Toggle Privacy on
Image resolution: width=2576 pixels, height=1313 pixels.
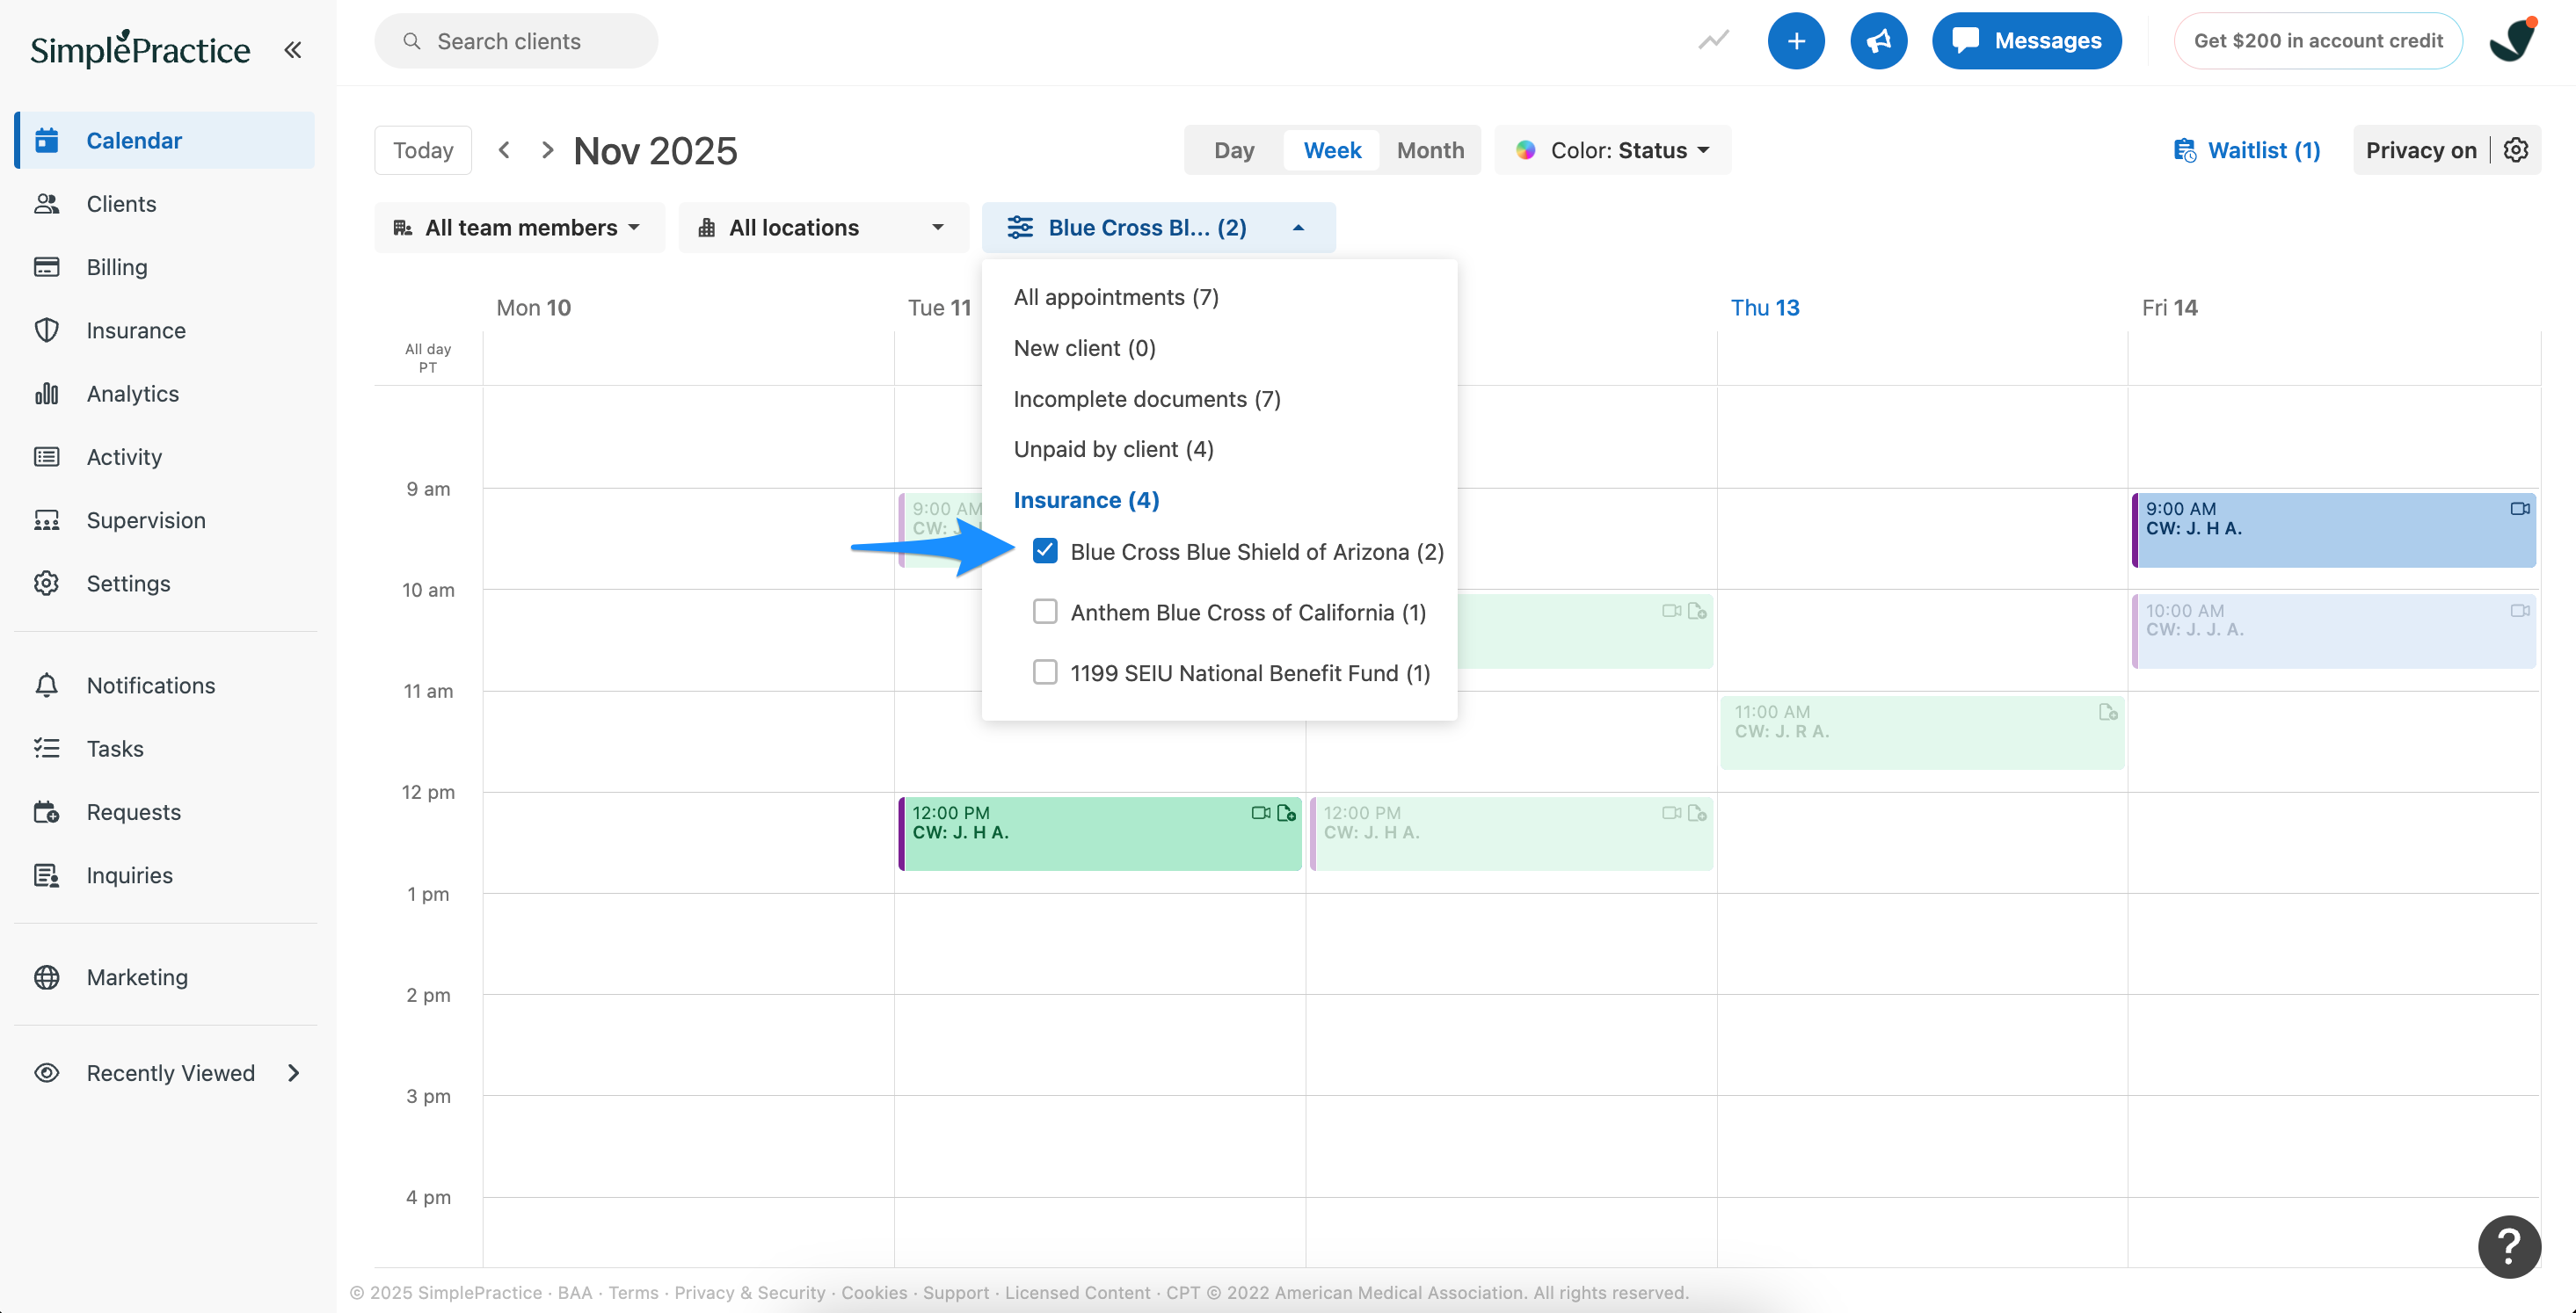(x=2420, y=150)
